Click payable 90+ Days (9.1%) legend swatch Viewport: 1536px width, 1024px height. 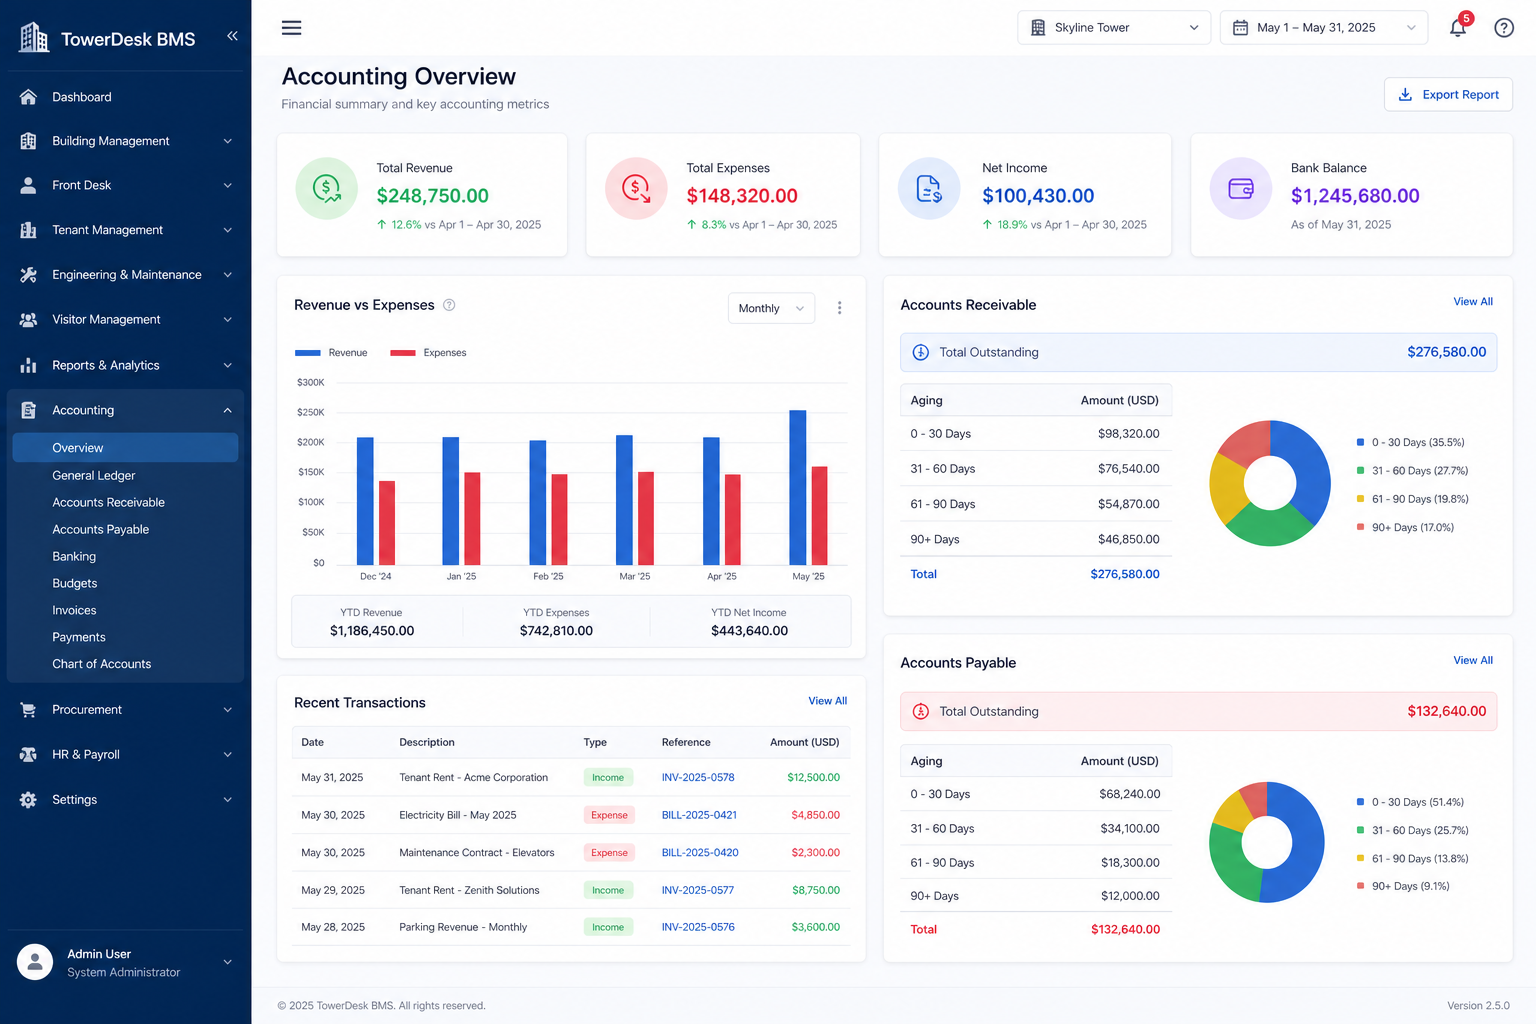[x=1360, y=886]
